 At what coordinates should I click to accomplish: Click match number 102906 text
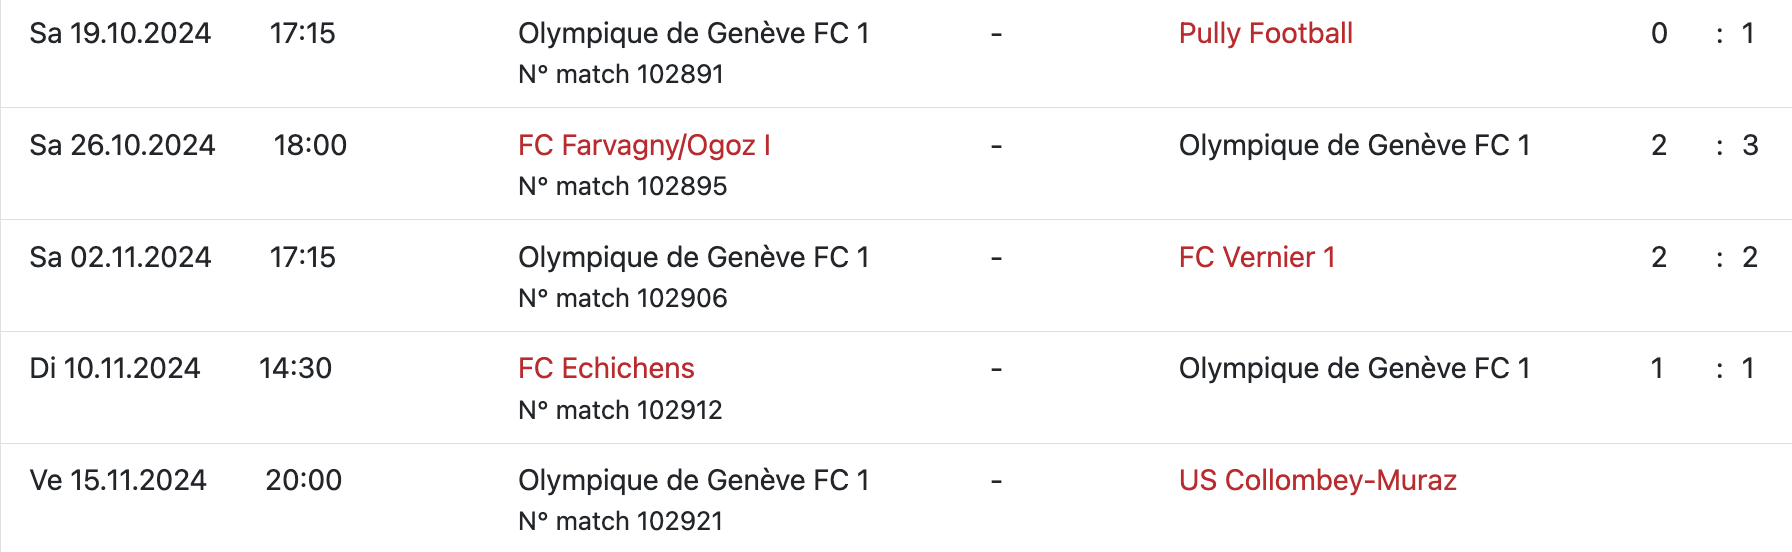click(622, 299)
